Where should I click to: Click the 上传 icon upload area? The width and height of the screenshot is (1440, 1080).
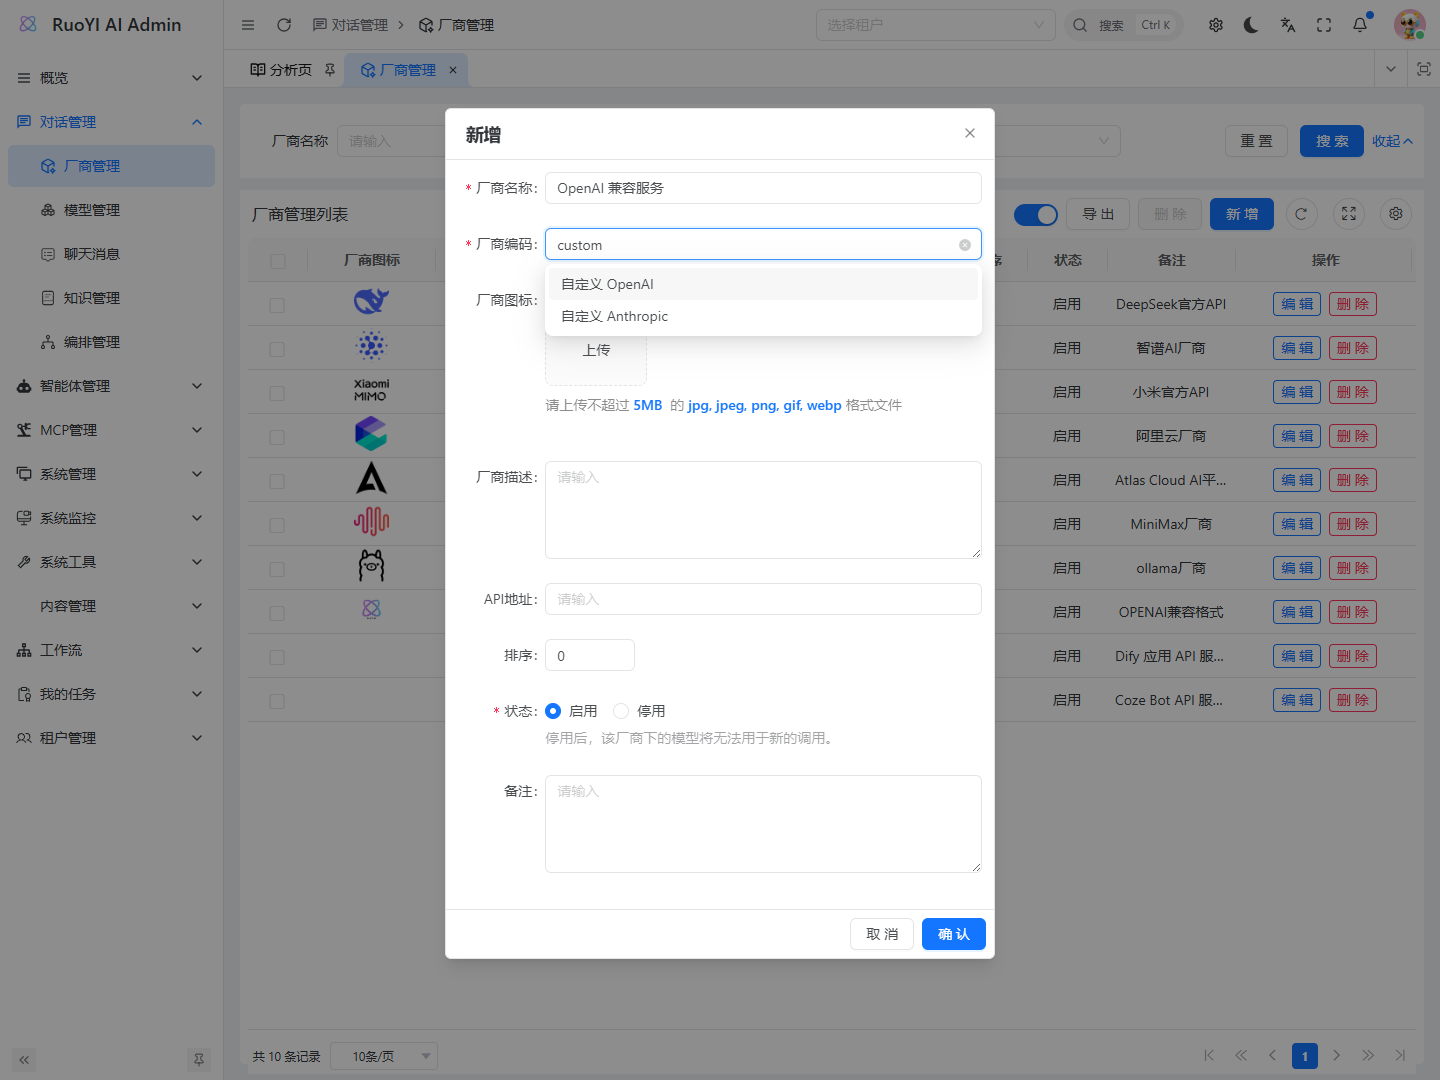596,350
